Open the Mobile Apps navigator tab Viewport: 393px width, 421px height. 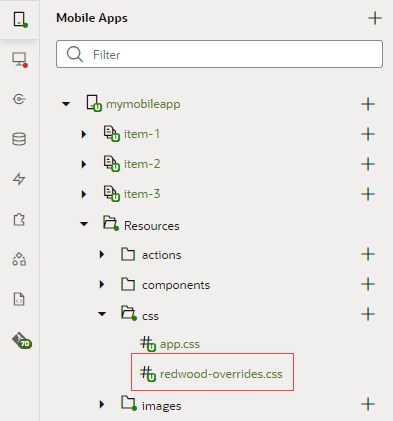(20, 20)
